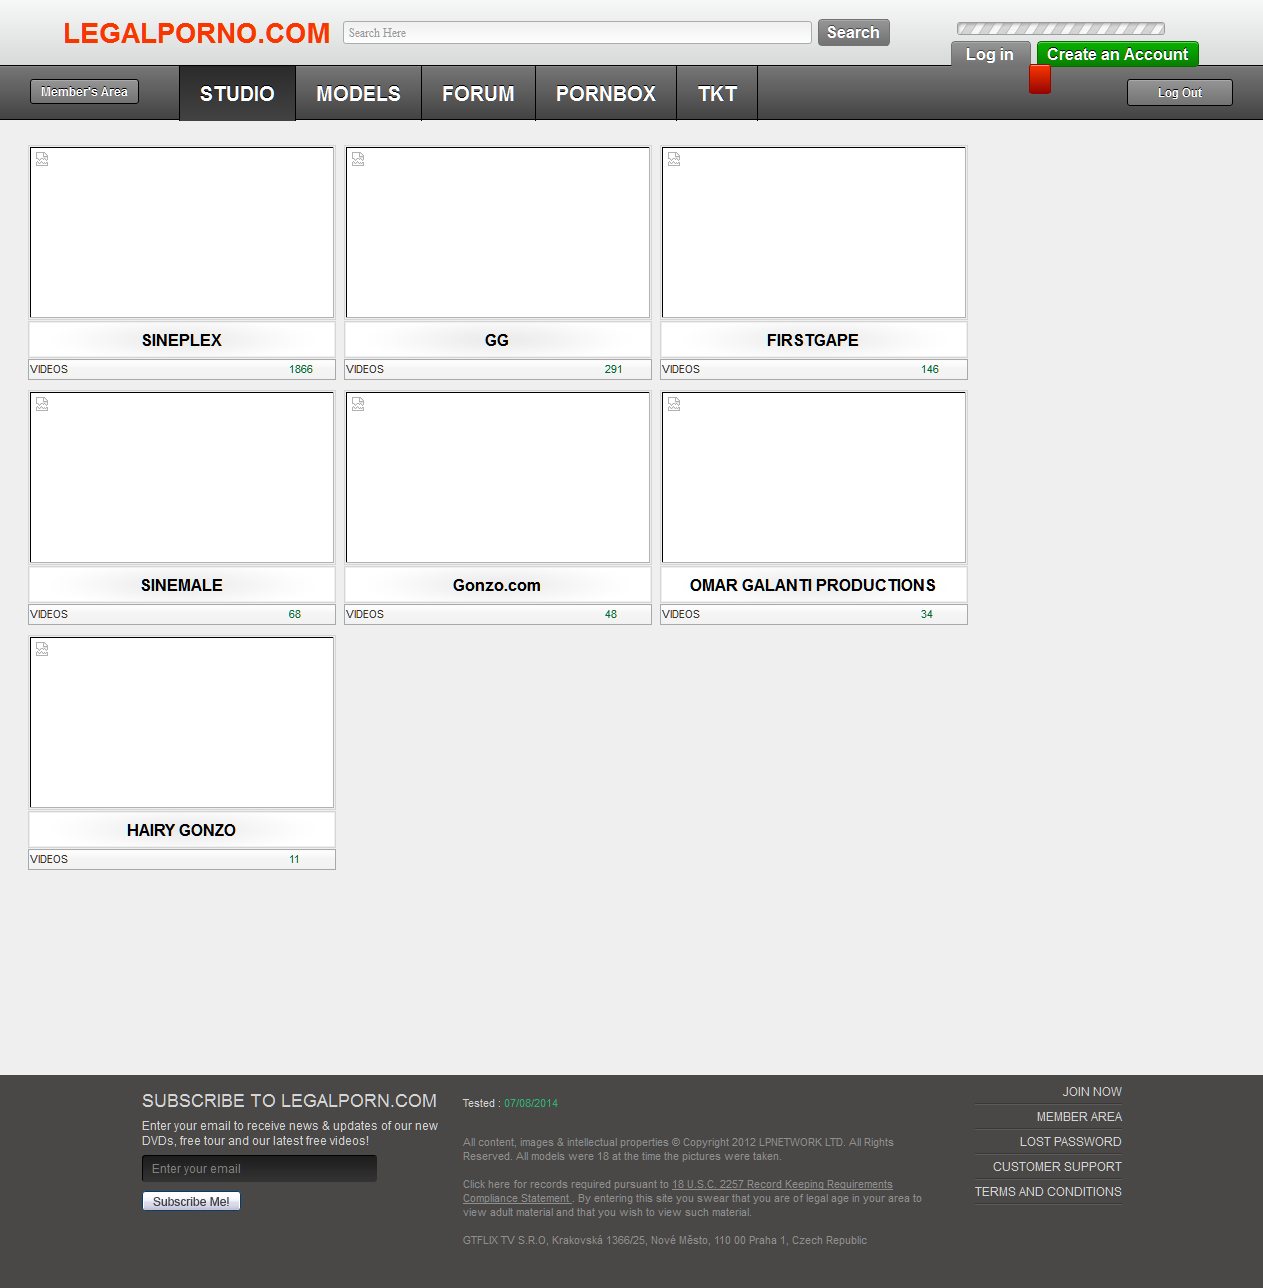
Task: Click the green Create an Account button
Action: coord(1117,55)
